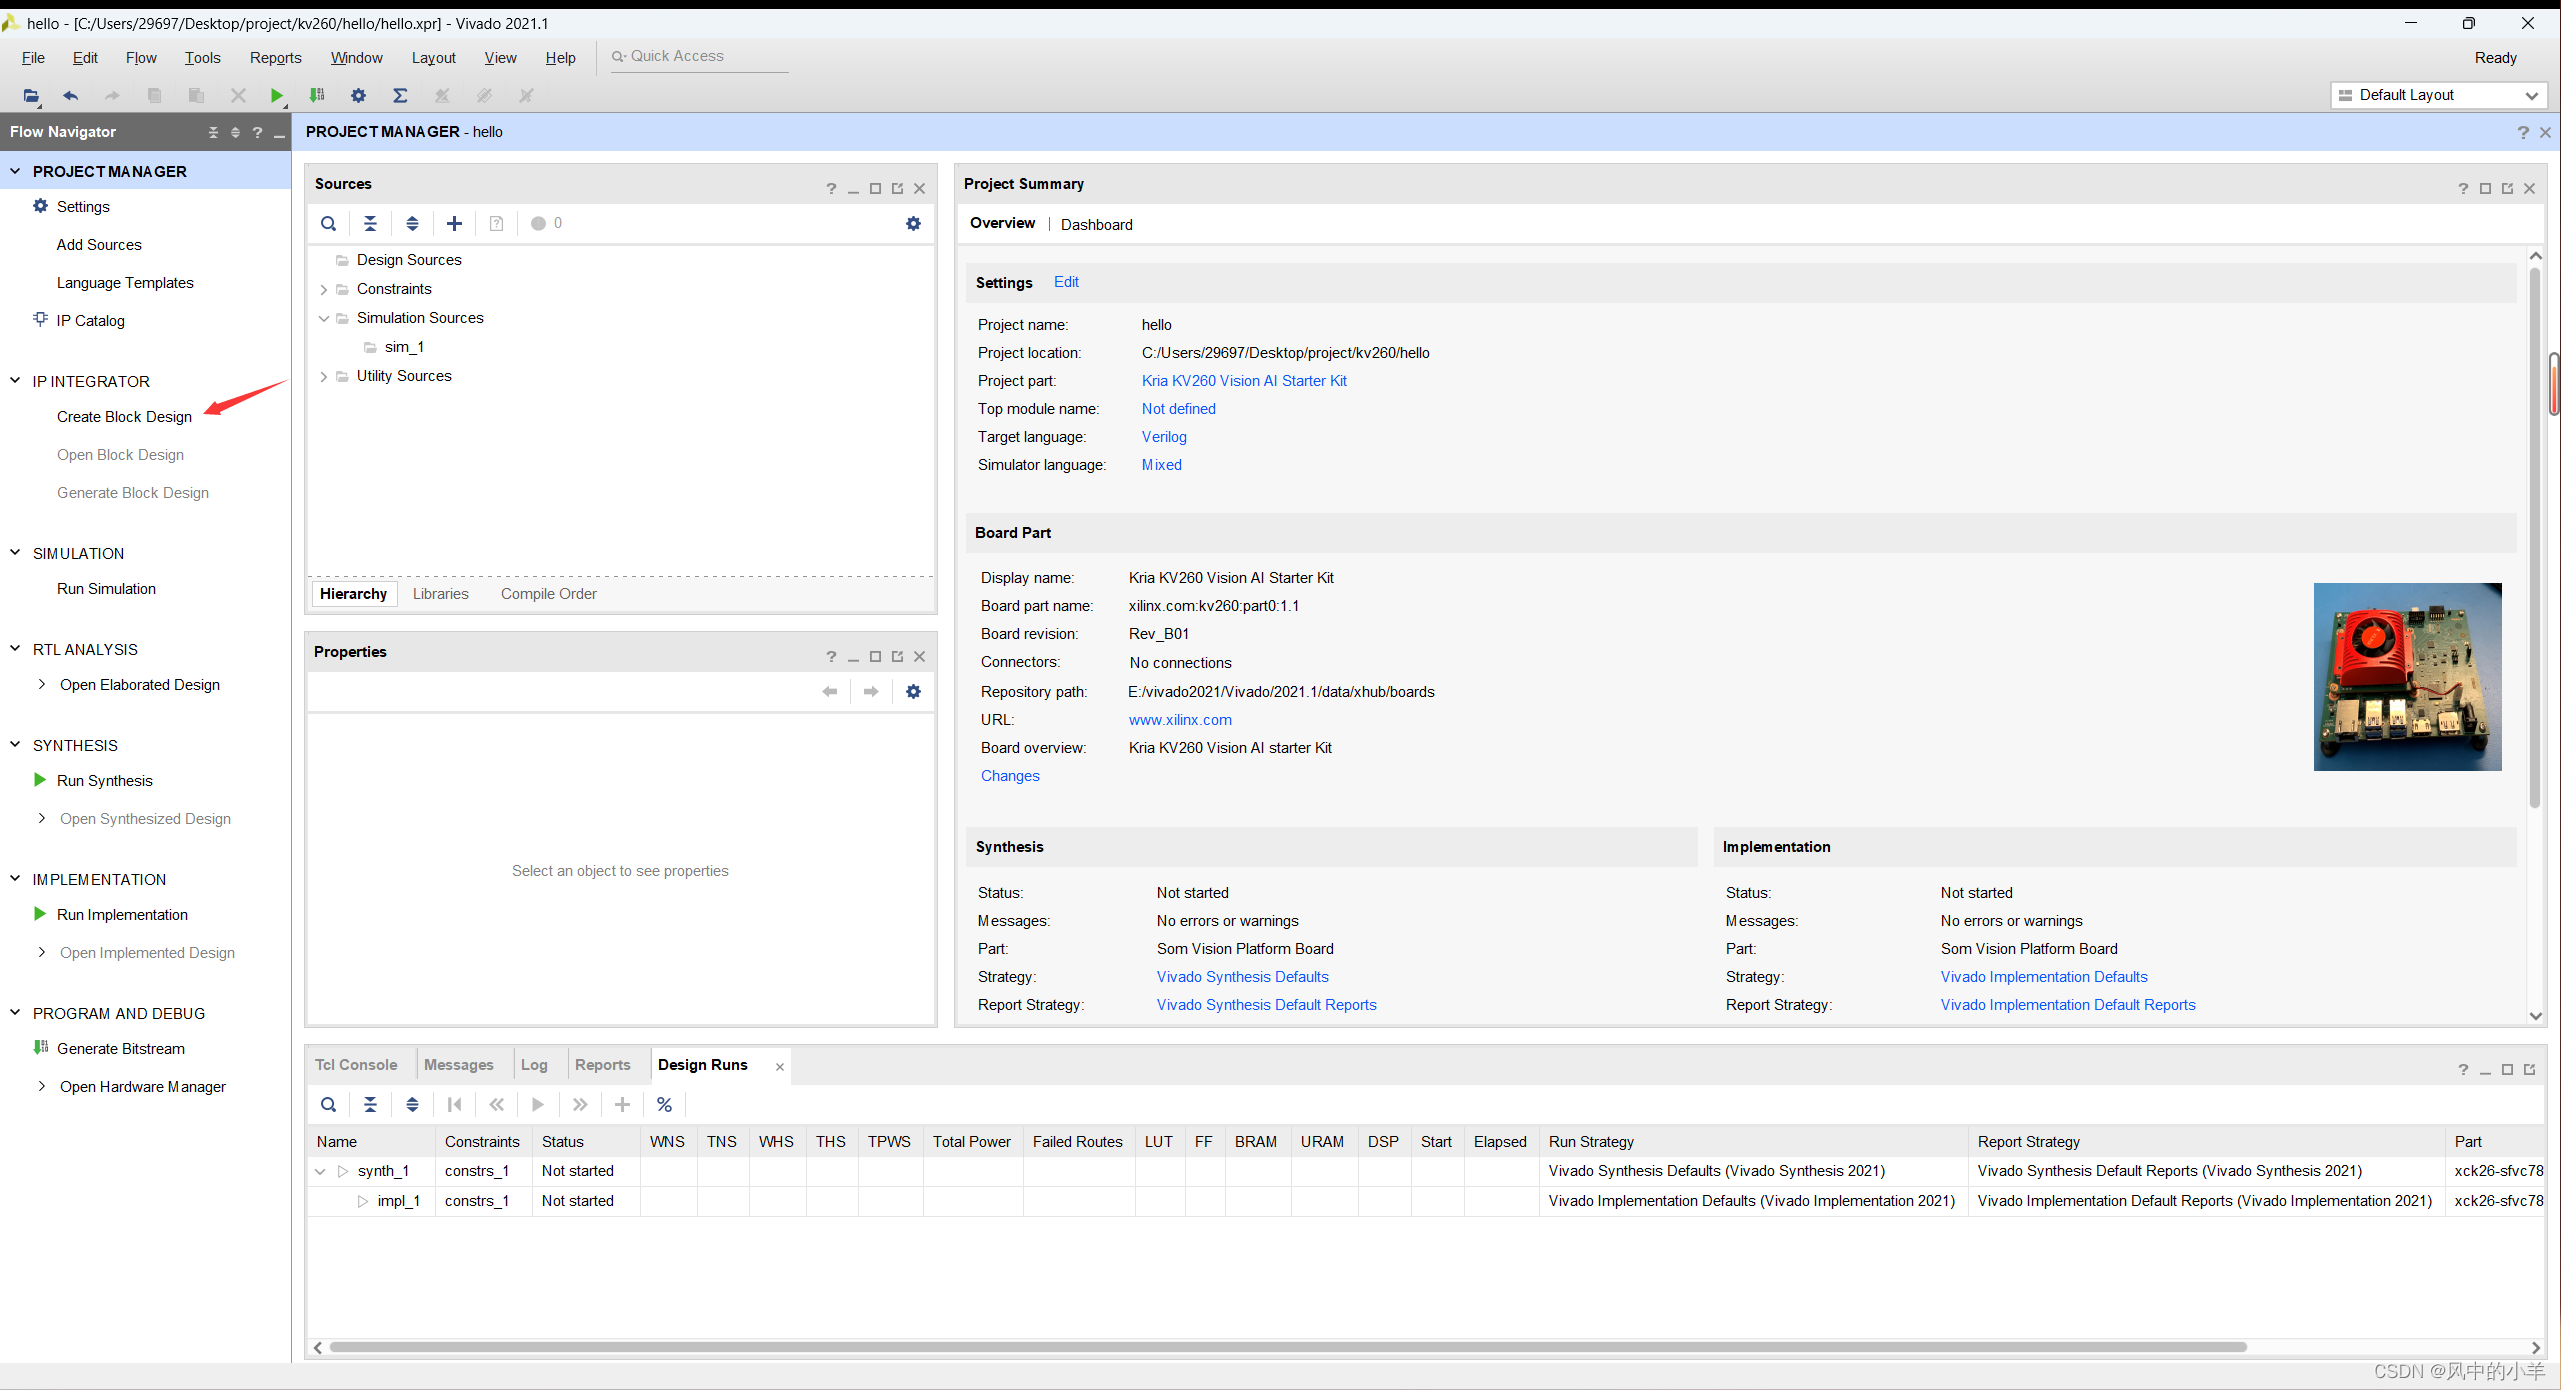Click the green Run toolbar arrow
This screenshot has width=2561, height=1390.
pyautogui.click(x=276, y=96)
